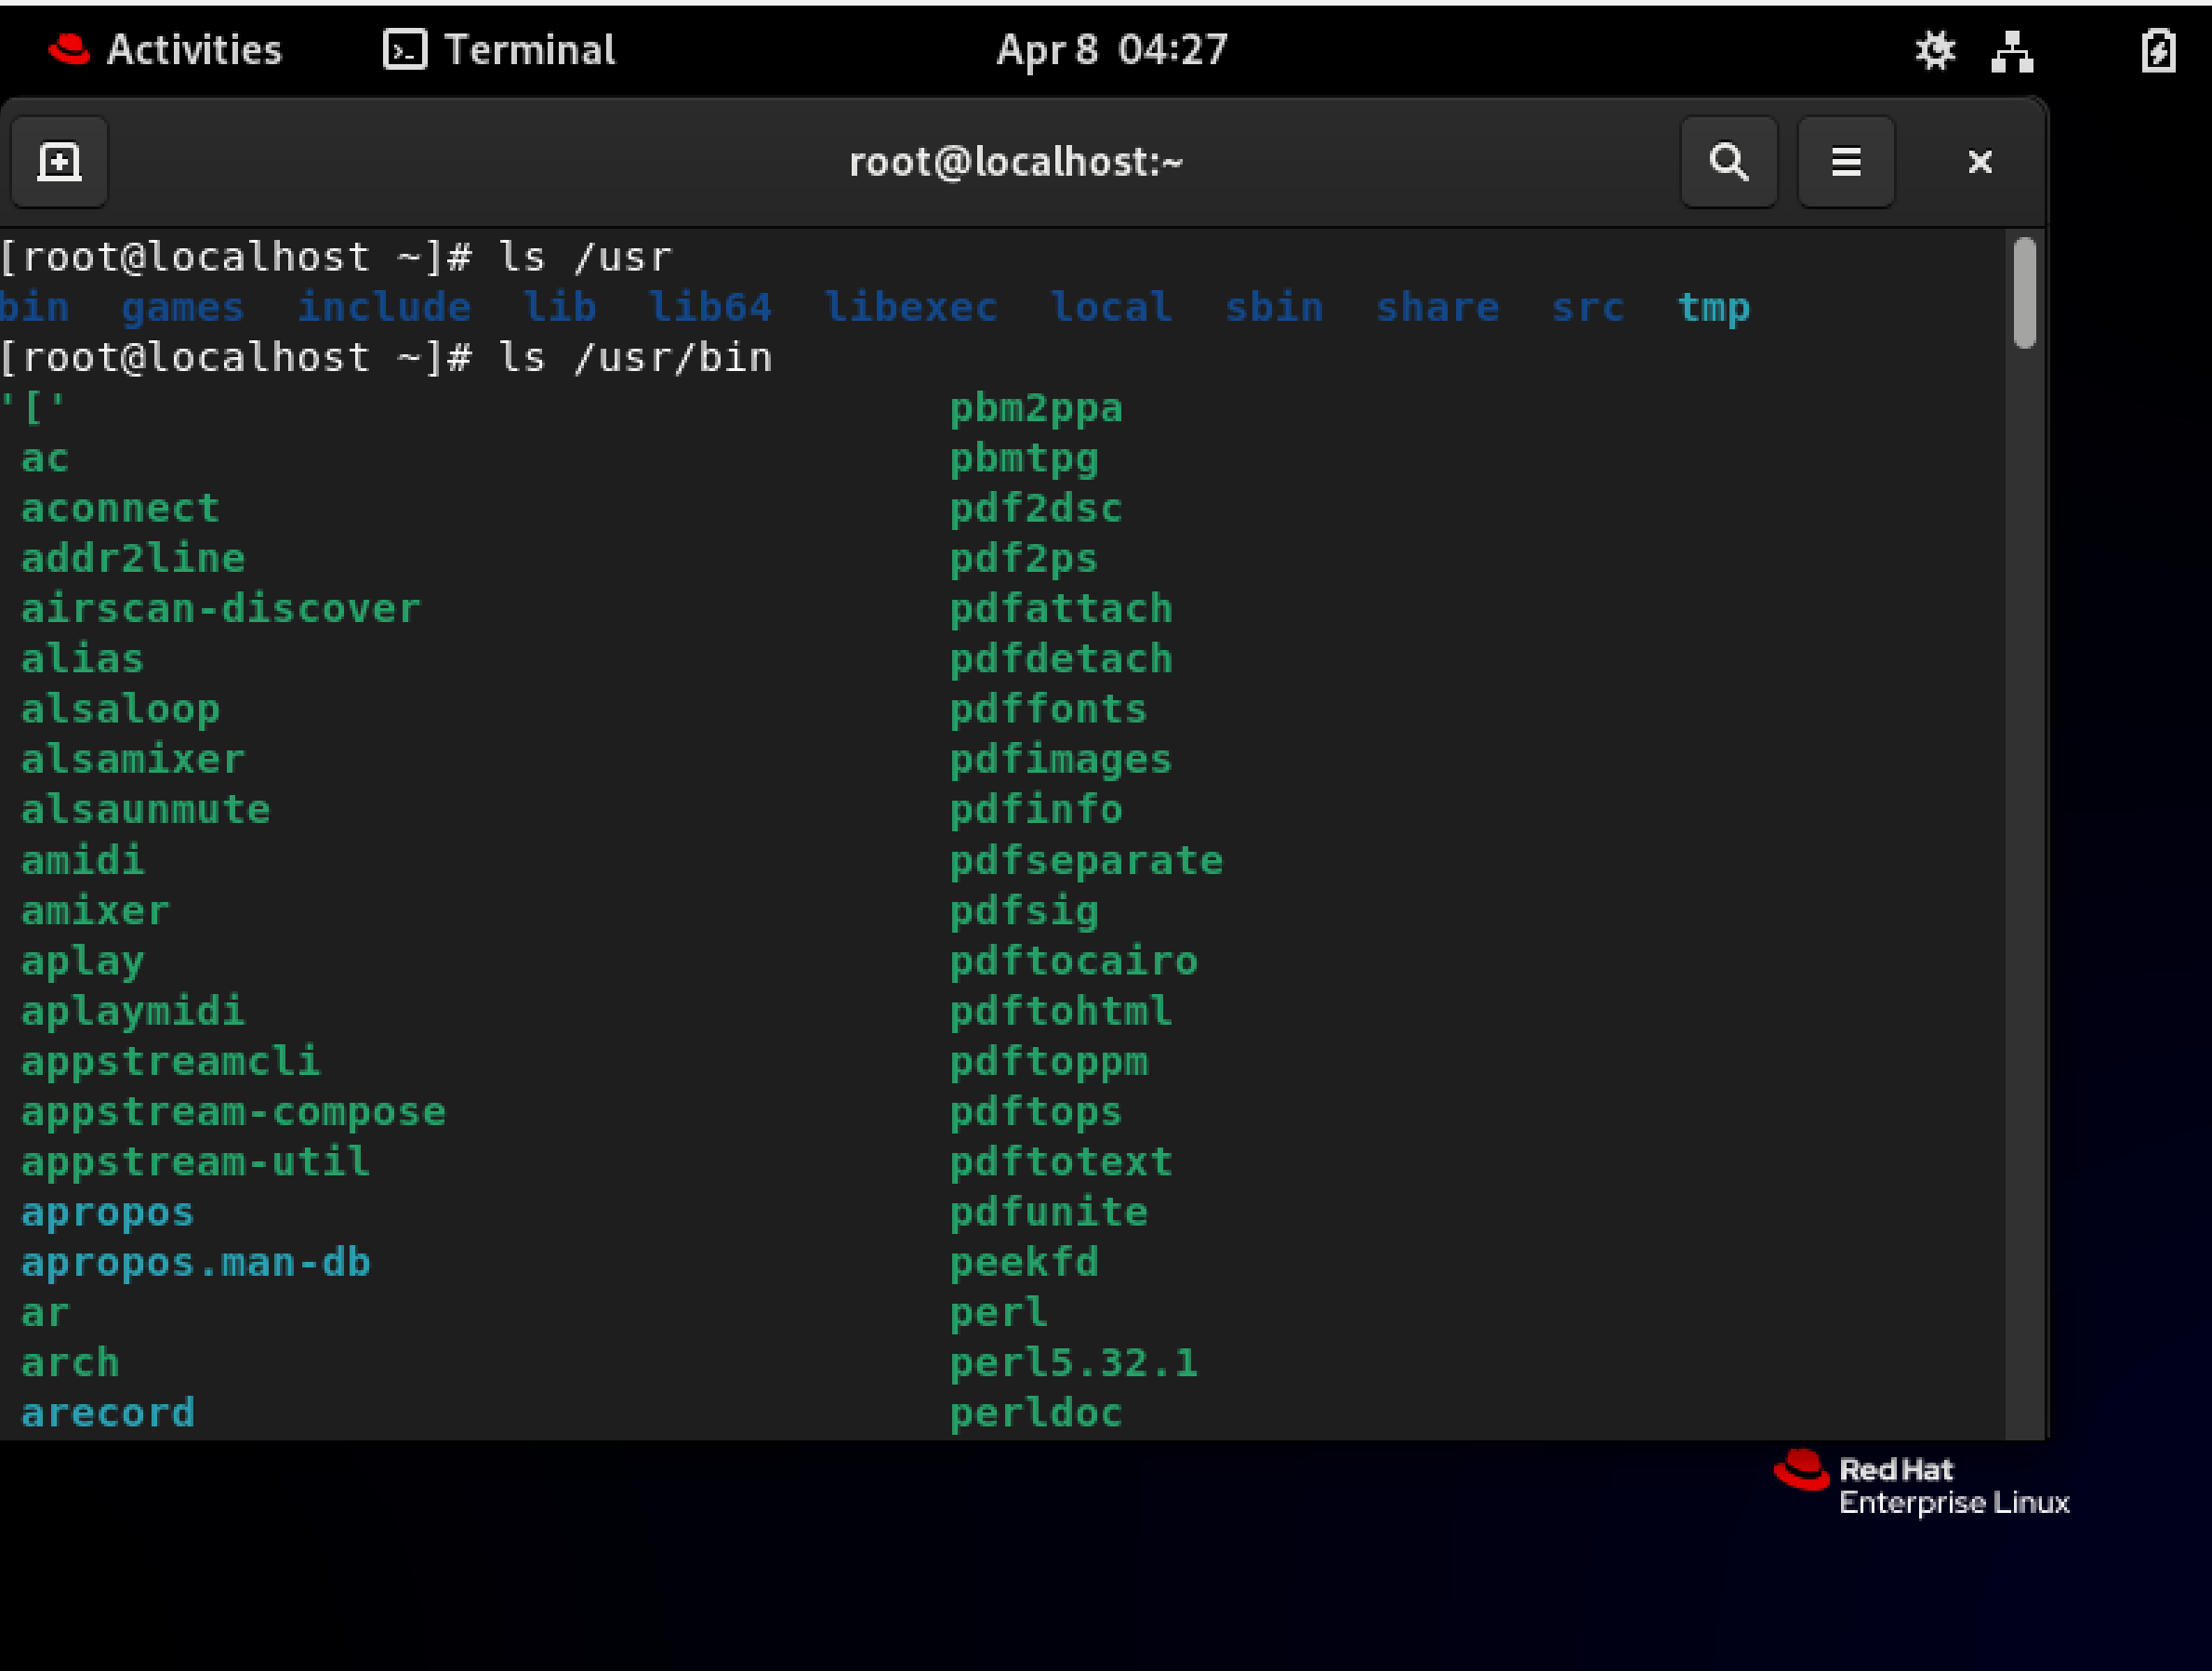The width and height of the screenshot is (2212, 1671).
Task: Open the Activities overview
Action: coord(166,49)
